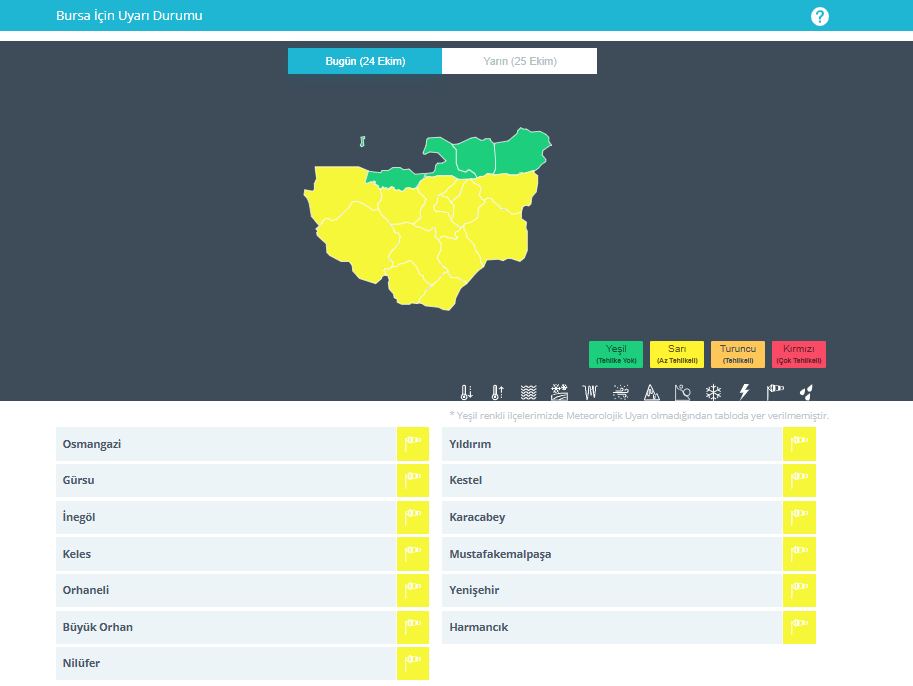This screenshot has width=913, height=686.
Task: Switch to Yarın (25 Ekim) tab
Action: [519, 61]
